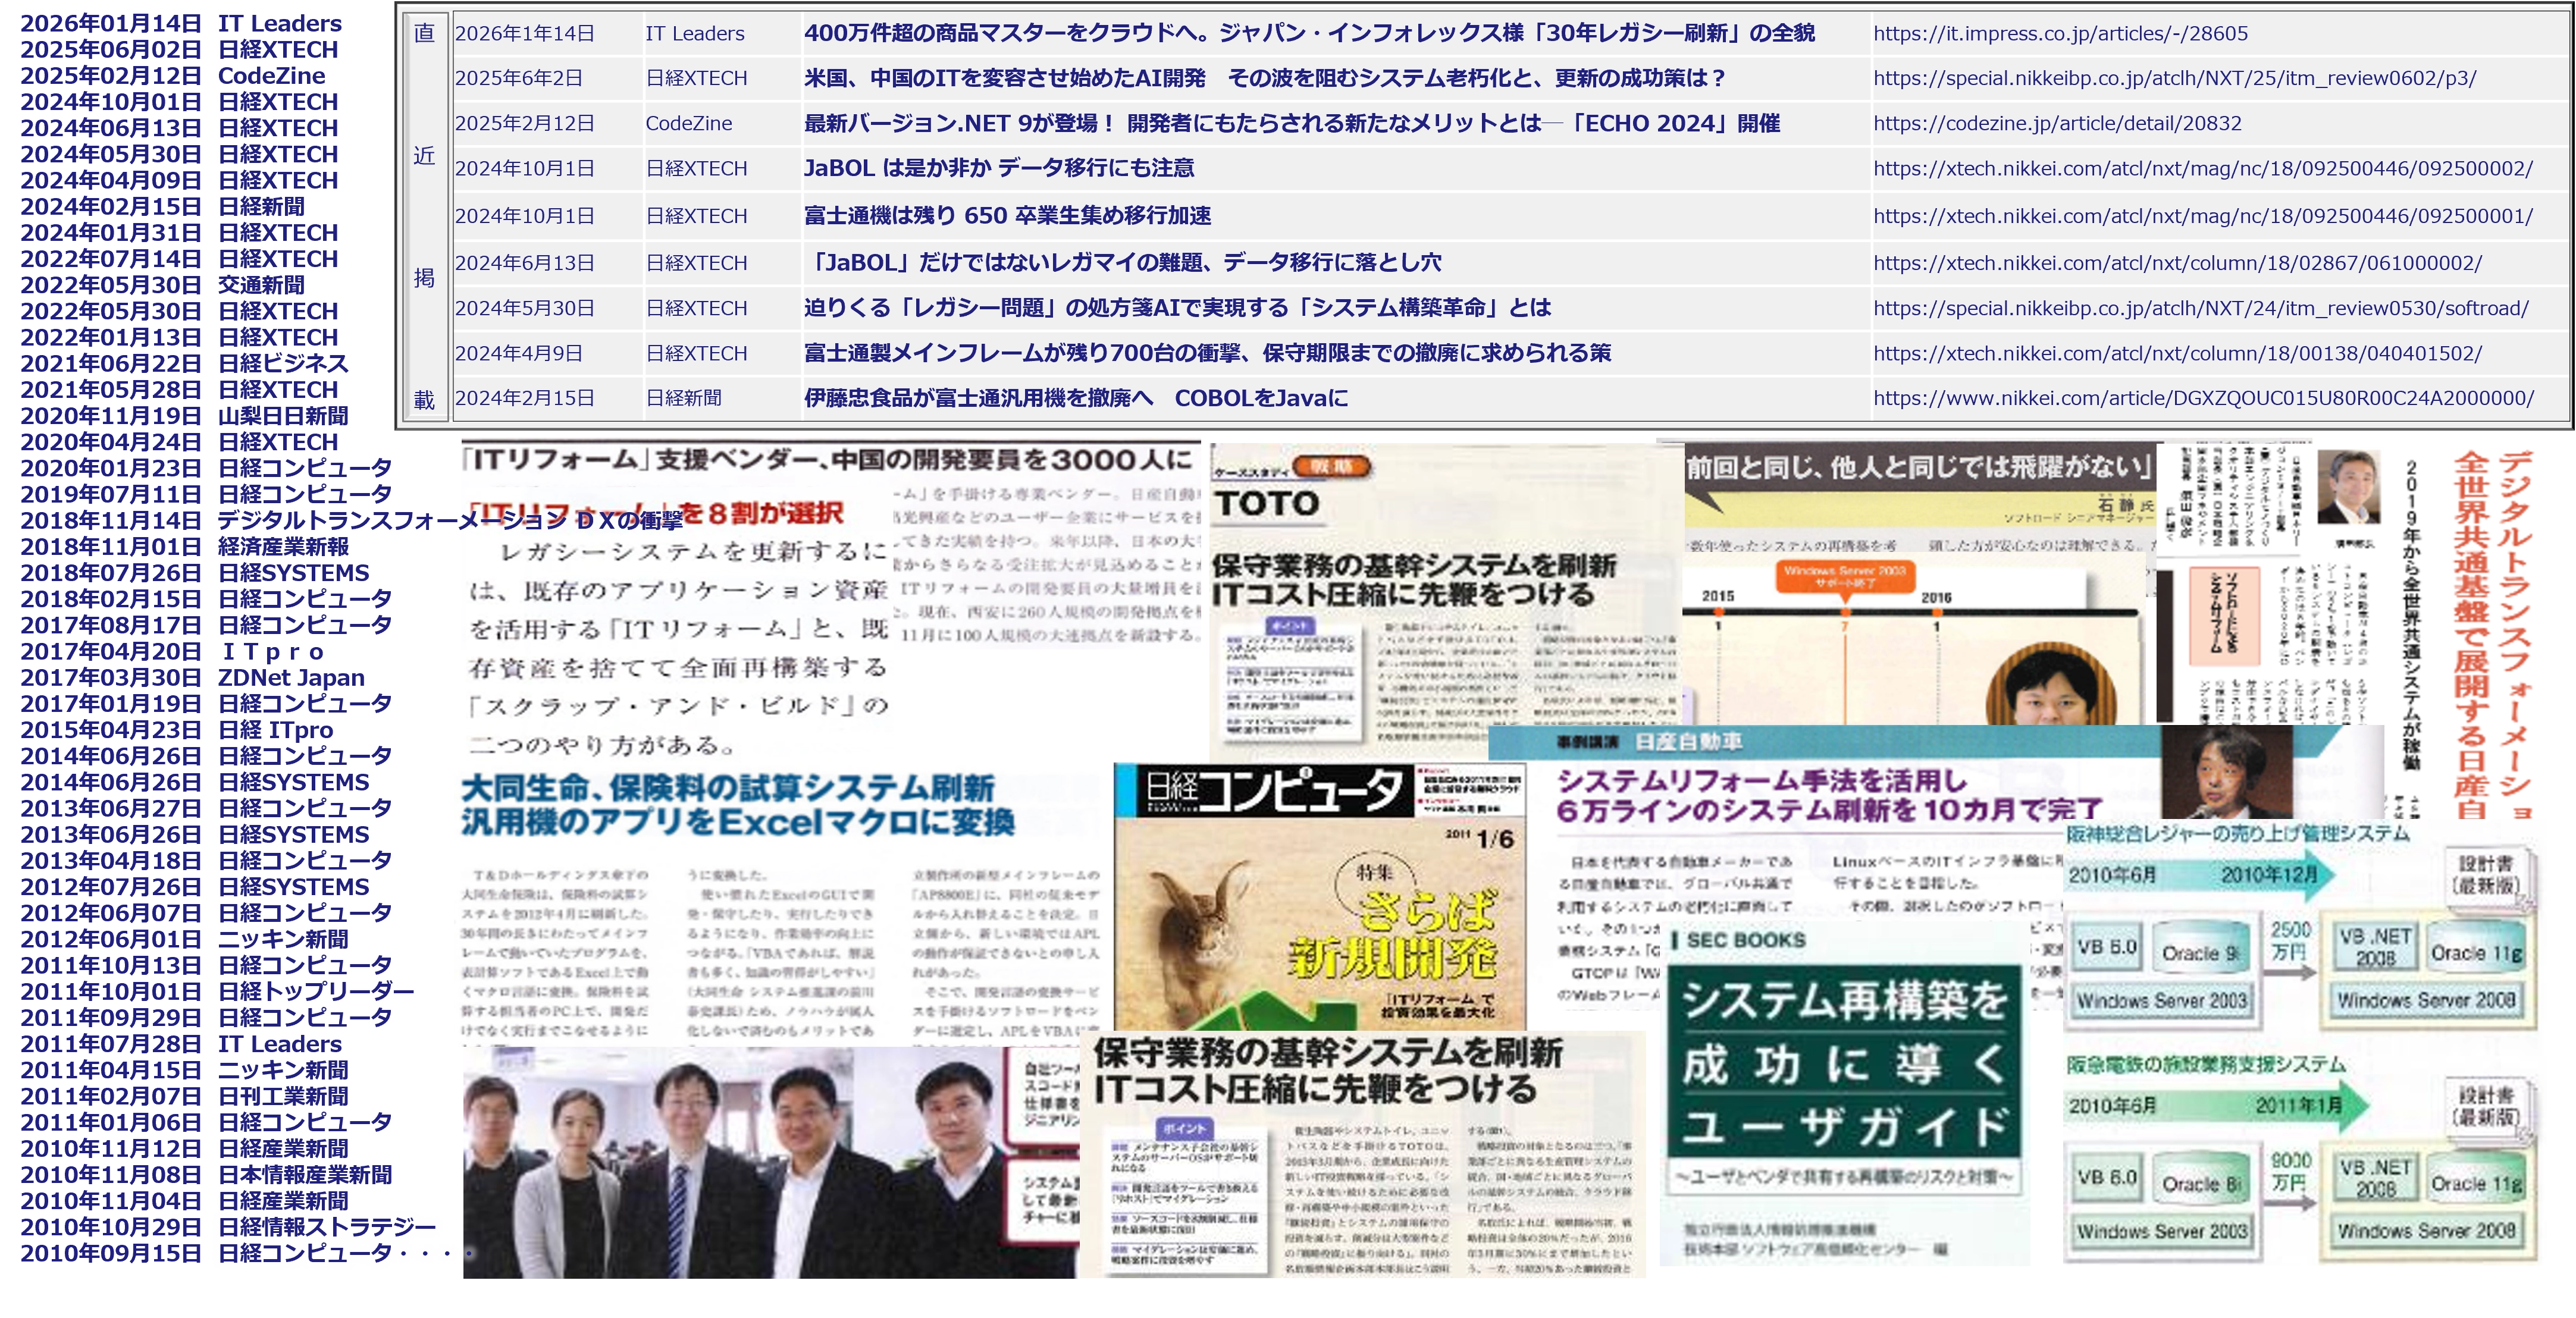Select the title '富士通機は残り 650 卒業生集め移行加速'

point(1007,215)
